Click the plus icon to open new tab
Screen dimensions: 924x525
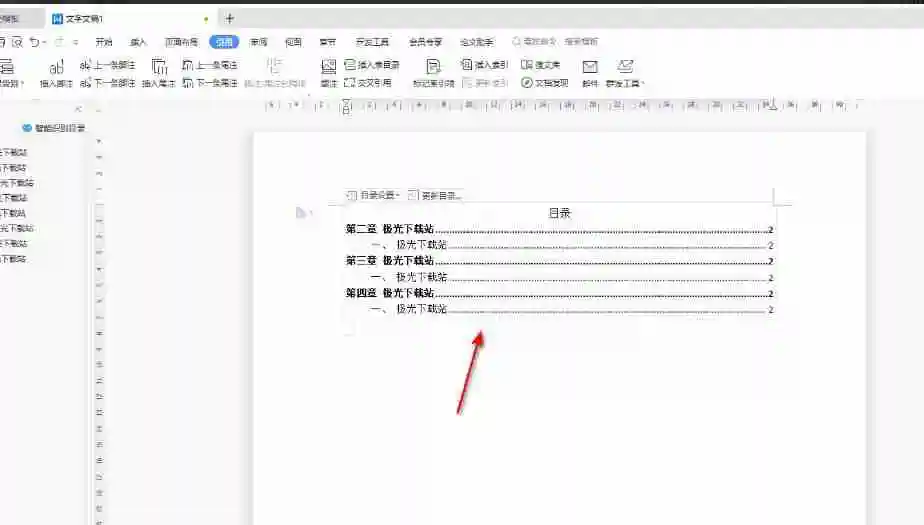pyautogui.click(x=230, y=19)
